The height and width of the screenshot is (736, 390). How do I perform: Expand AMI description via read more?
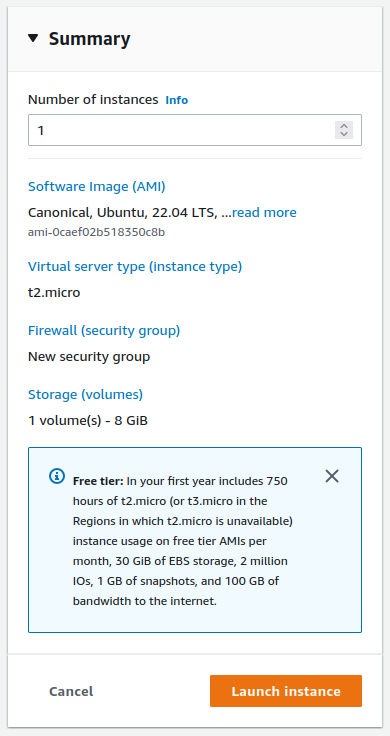click(x=264, y=213)
